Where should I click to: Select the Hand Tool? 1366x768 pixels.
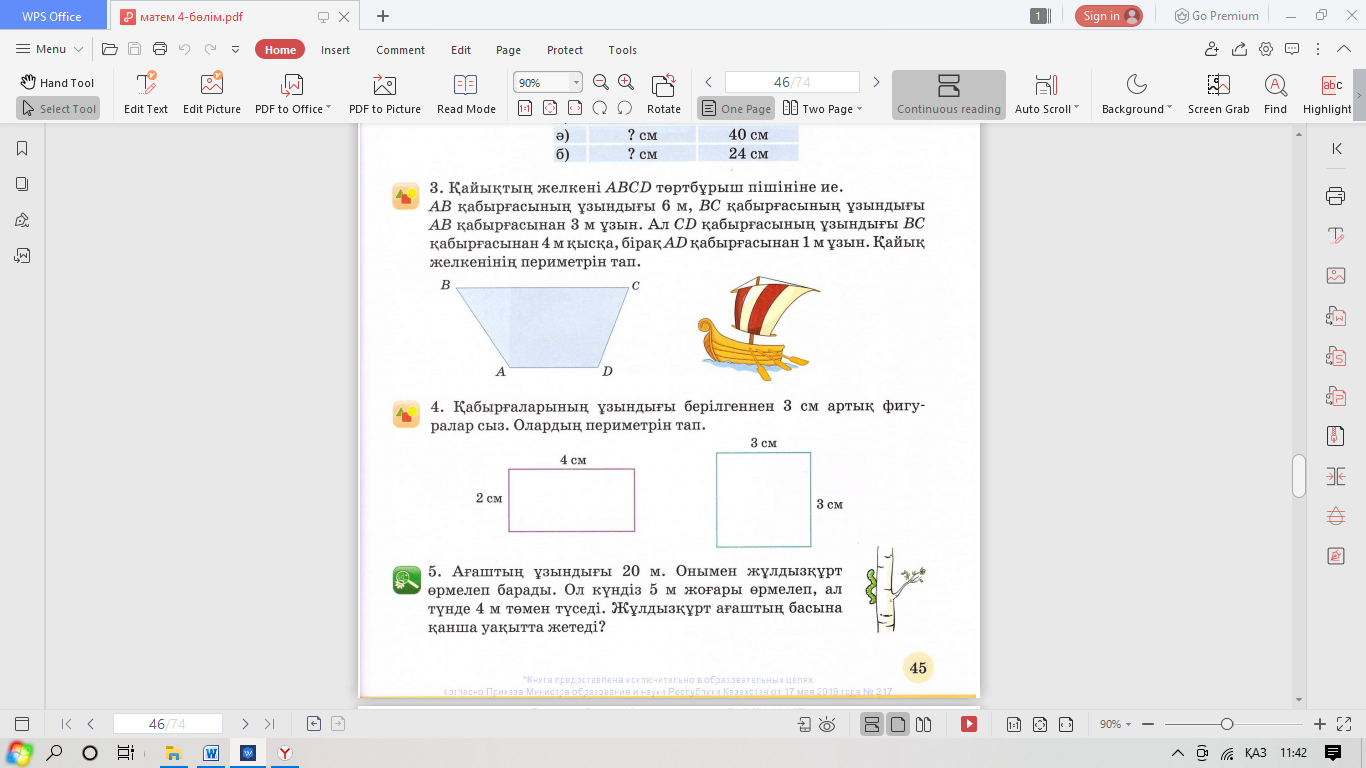coord(57,83)
